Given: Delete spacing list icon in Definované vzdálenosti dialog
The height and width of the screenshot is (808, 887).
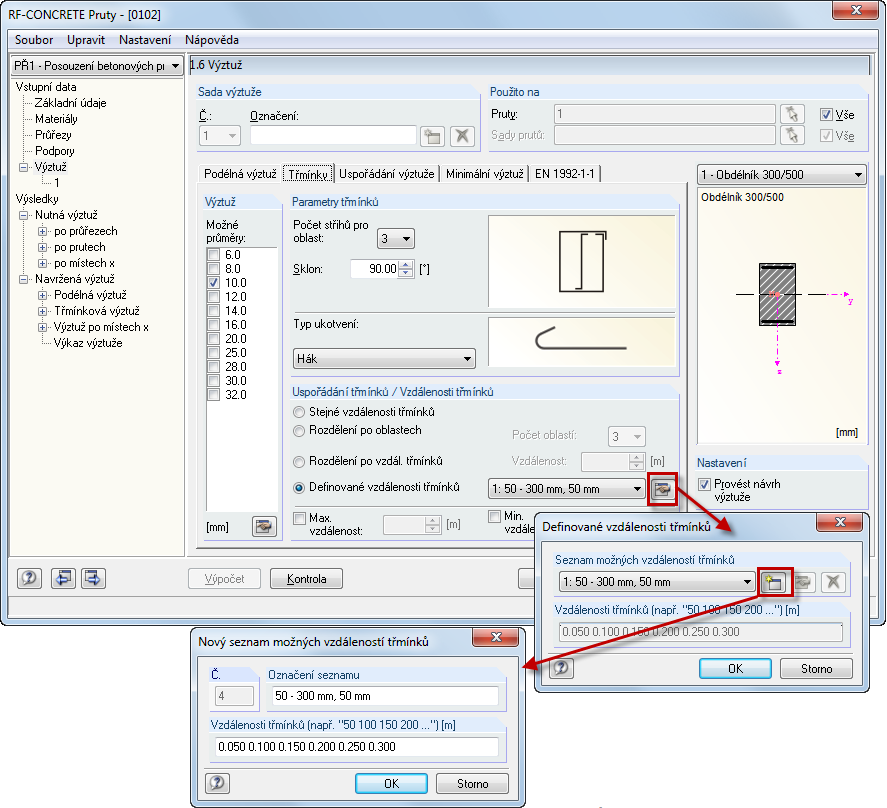Looking at the screenshot, I should point(833,582).
